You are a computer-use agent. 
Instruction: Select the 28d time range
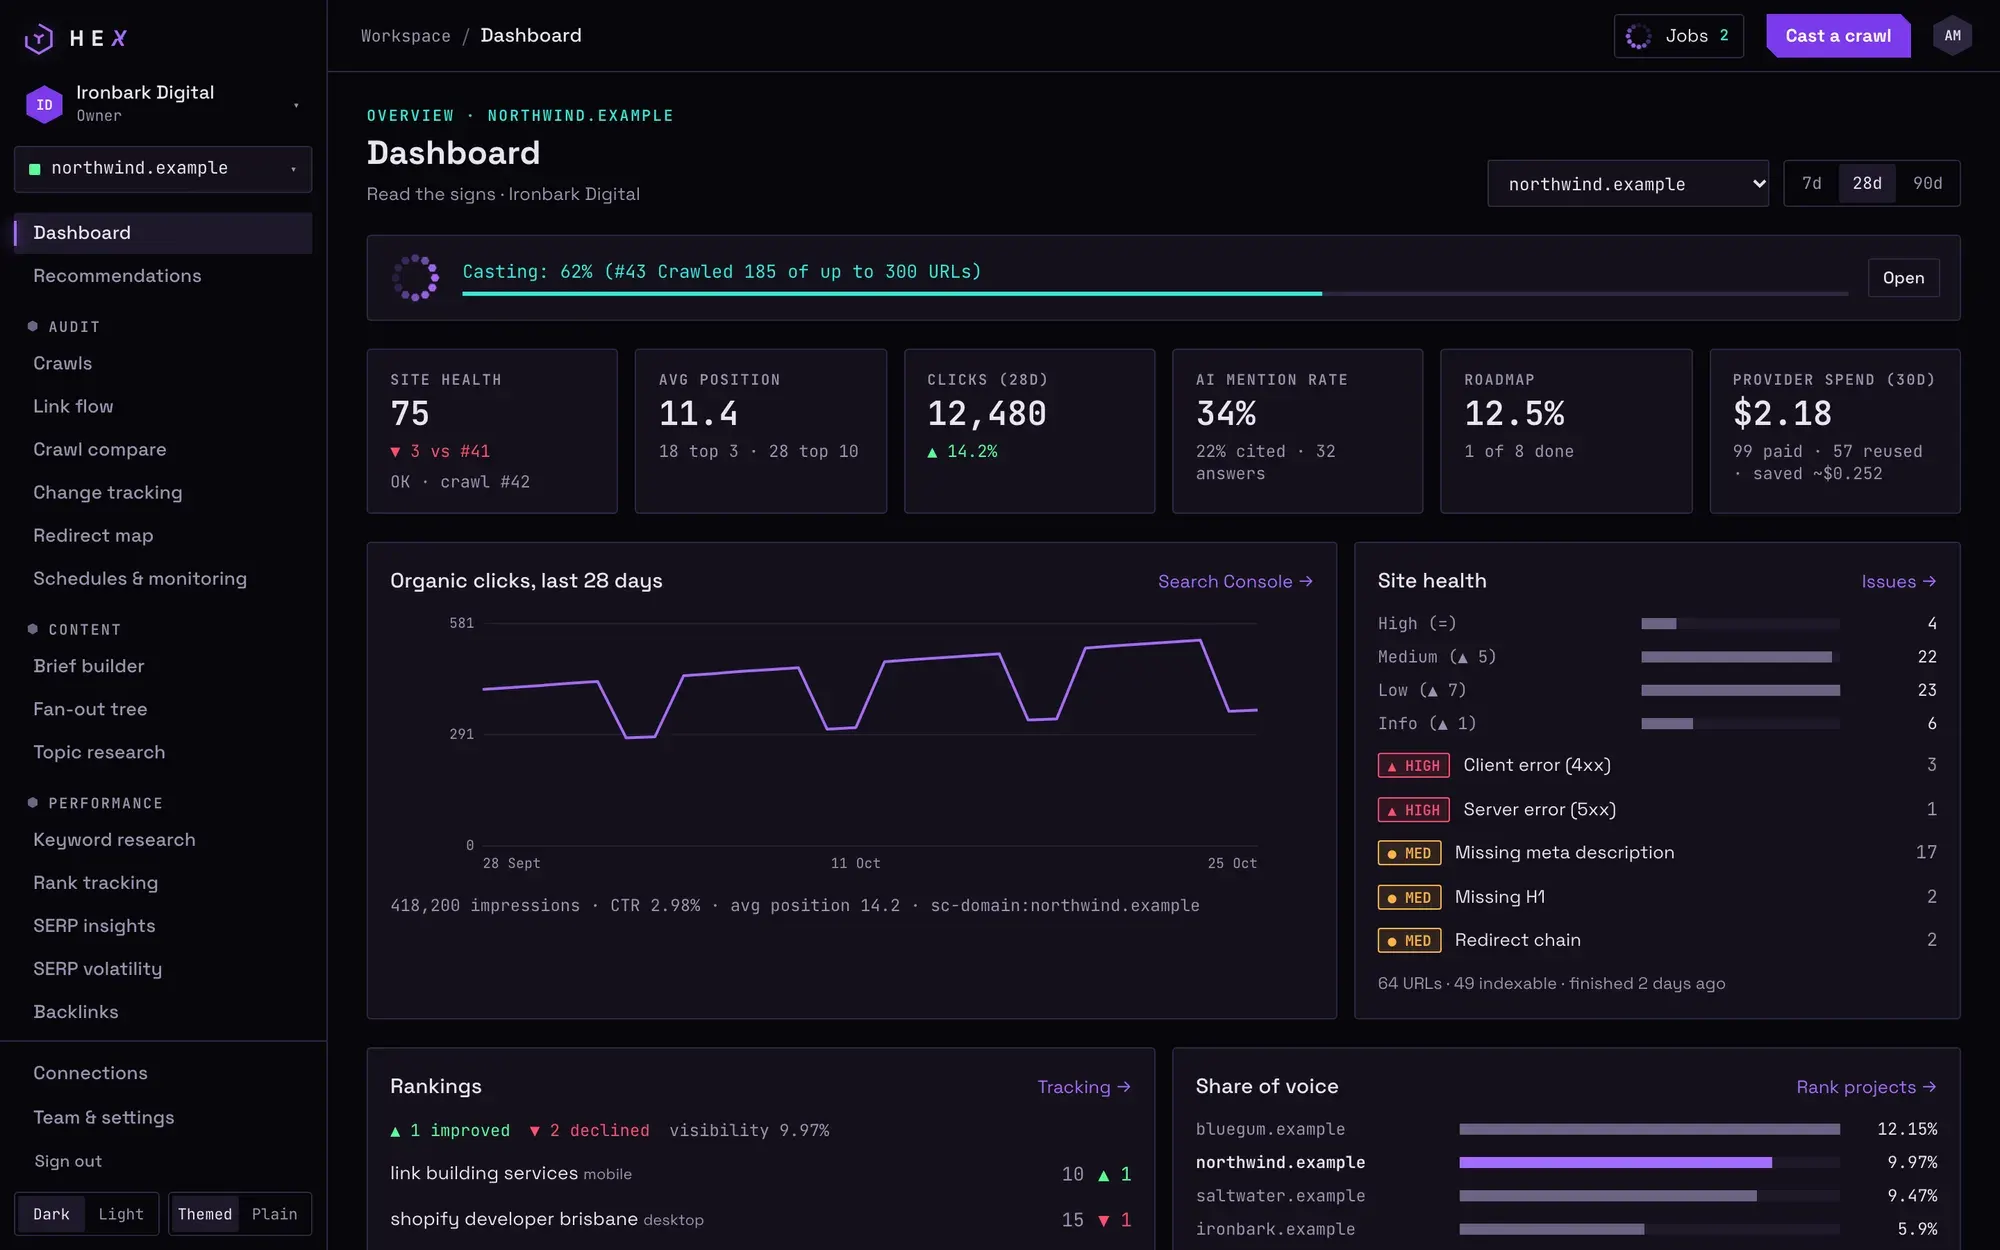coord(1867,183)
